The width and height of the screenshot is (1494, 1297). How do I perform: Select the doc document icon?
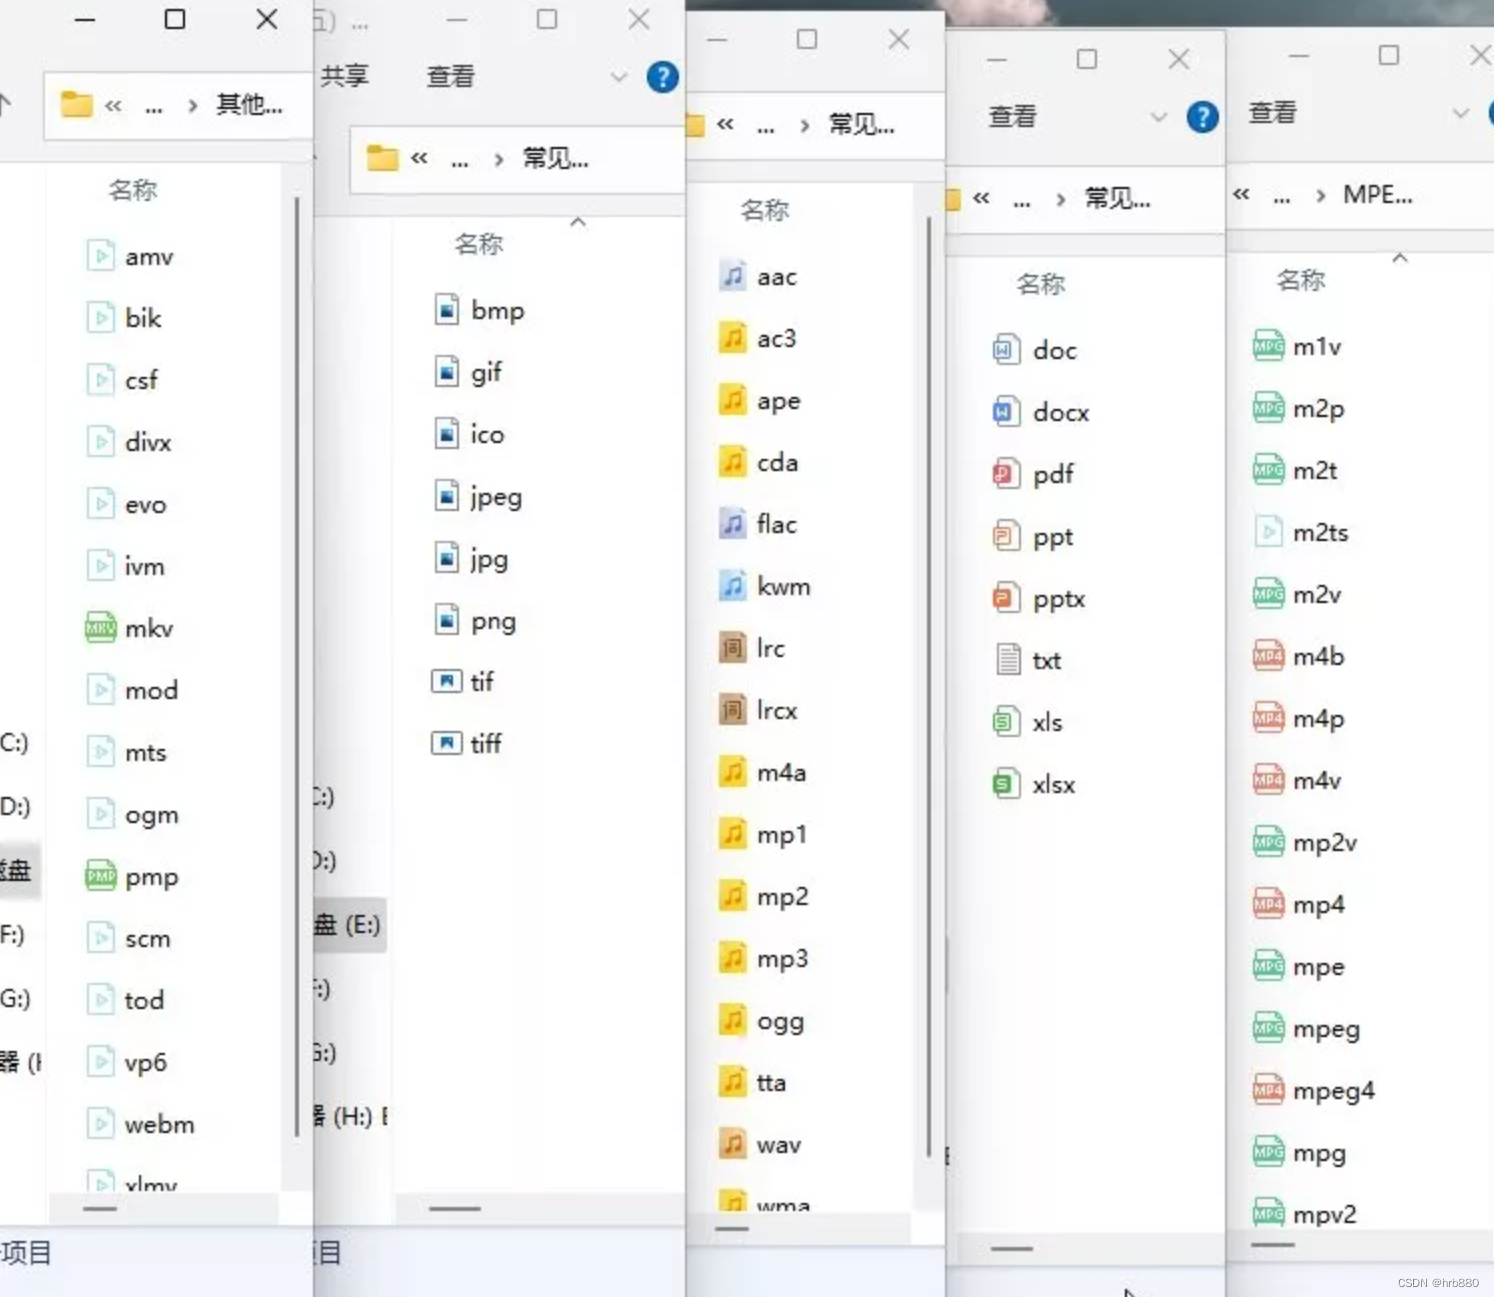pos(1006,350)
